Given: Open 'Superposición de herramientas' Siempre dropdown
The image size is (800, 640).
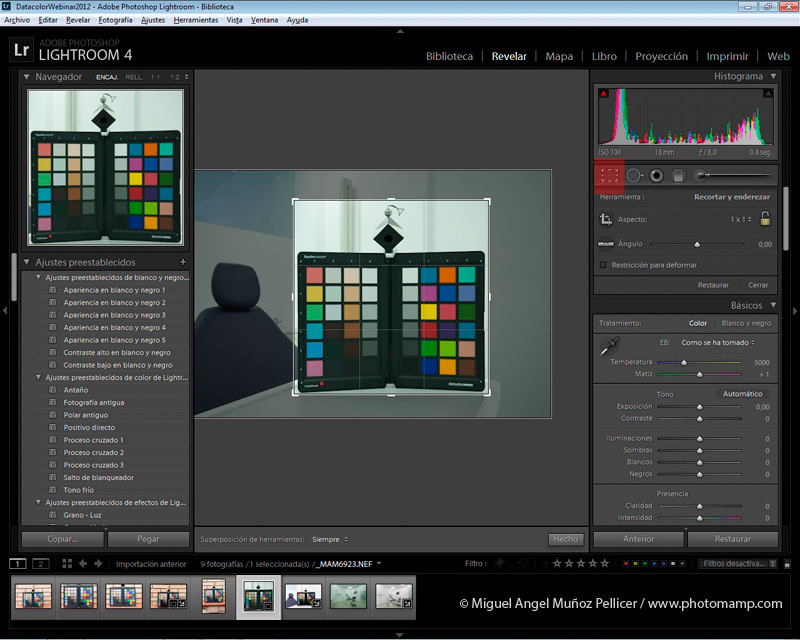Looking at the screenshot, I should coord(330,539).
